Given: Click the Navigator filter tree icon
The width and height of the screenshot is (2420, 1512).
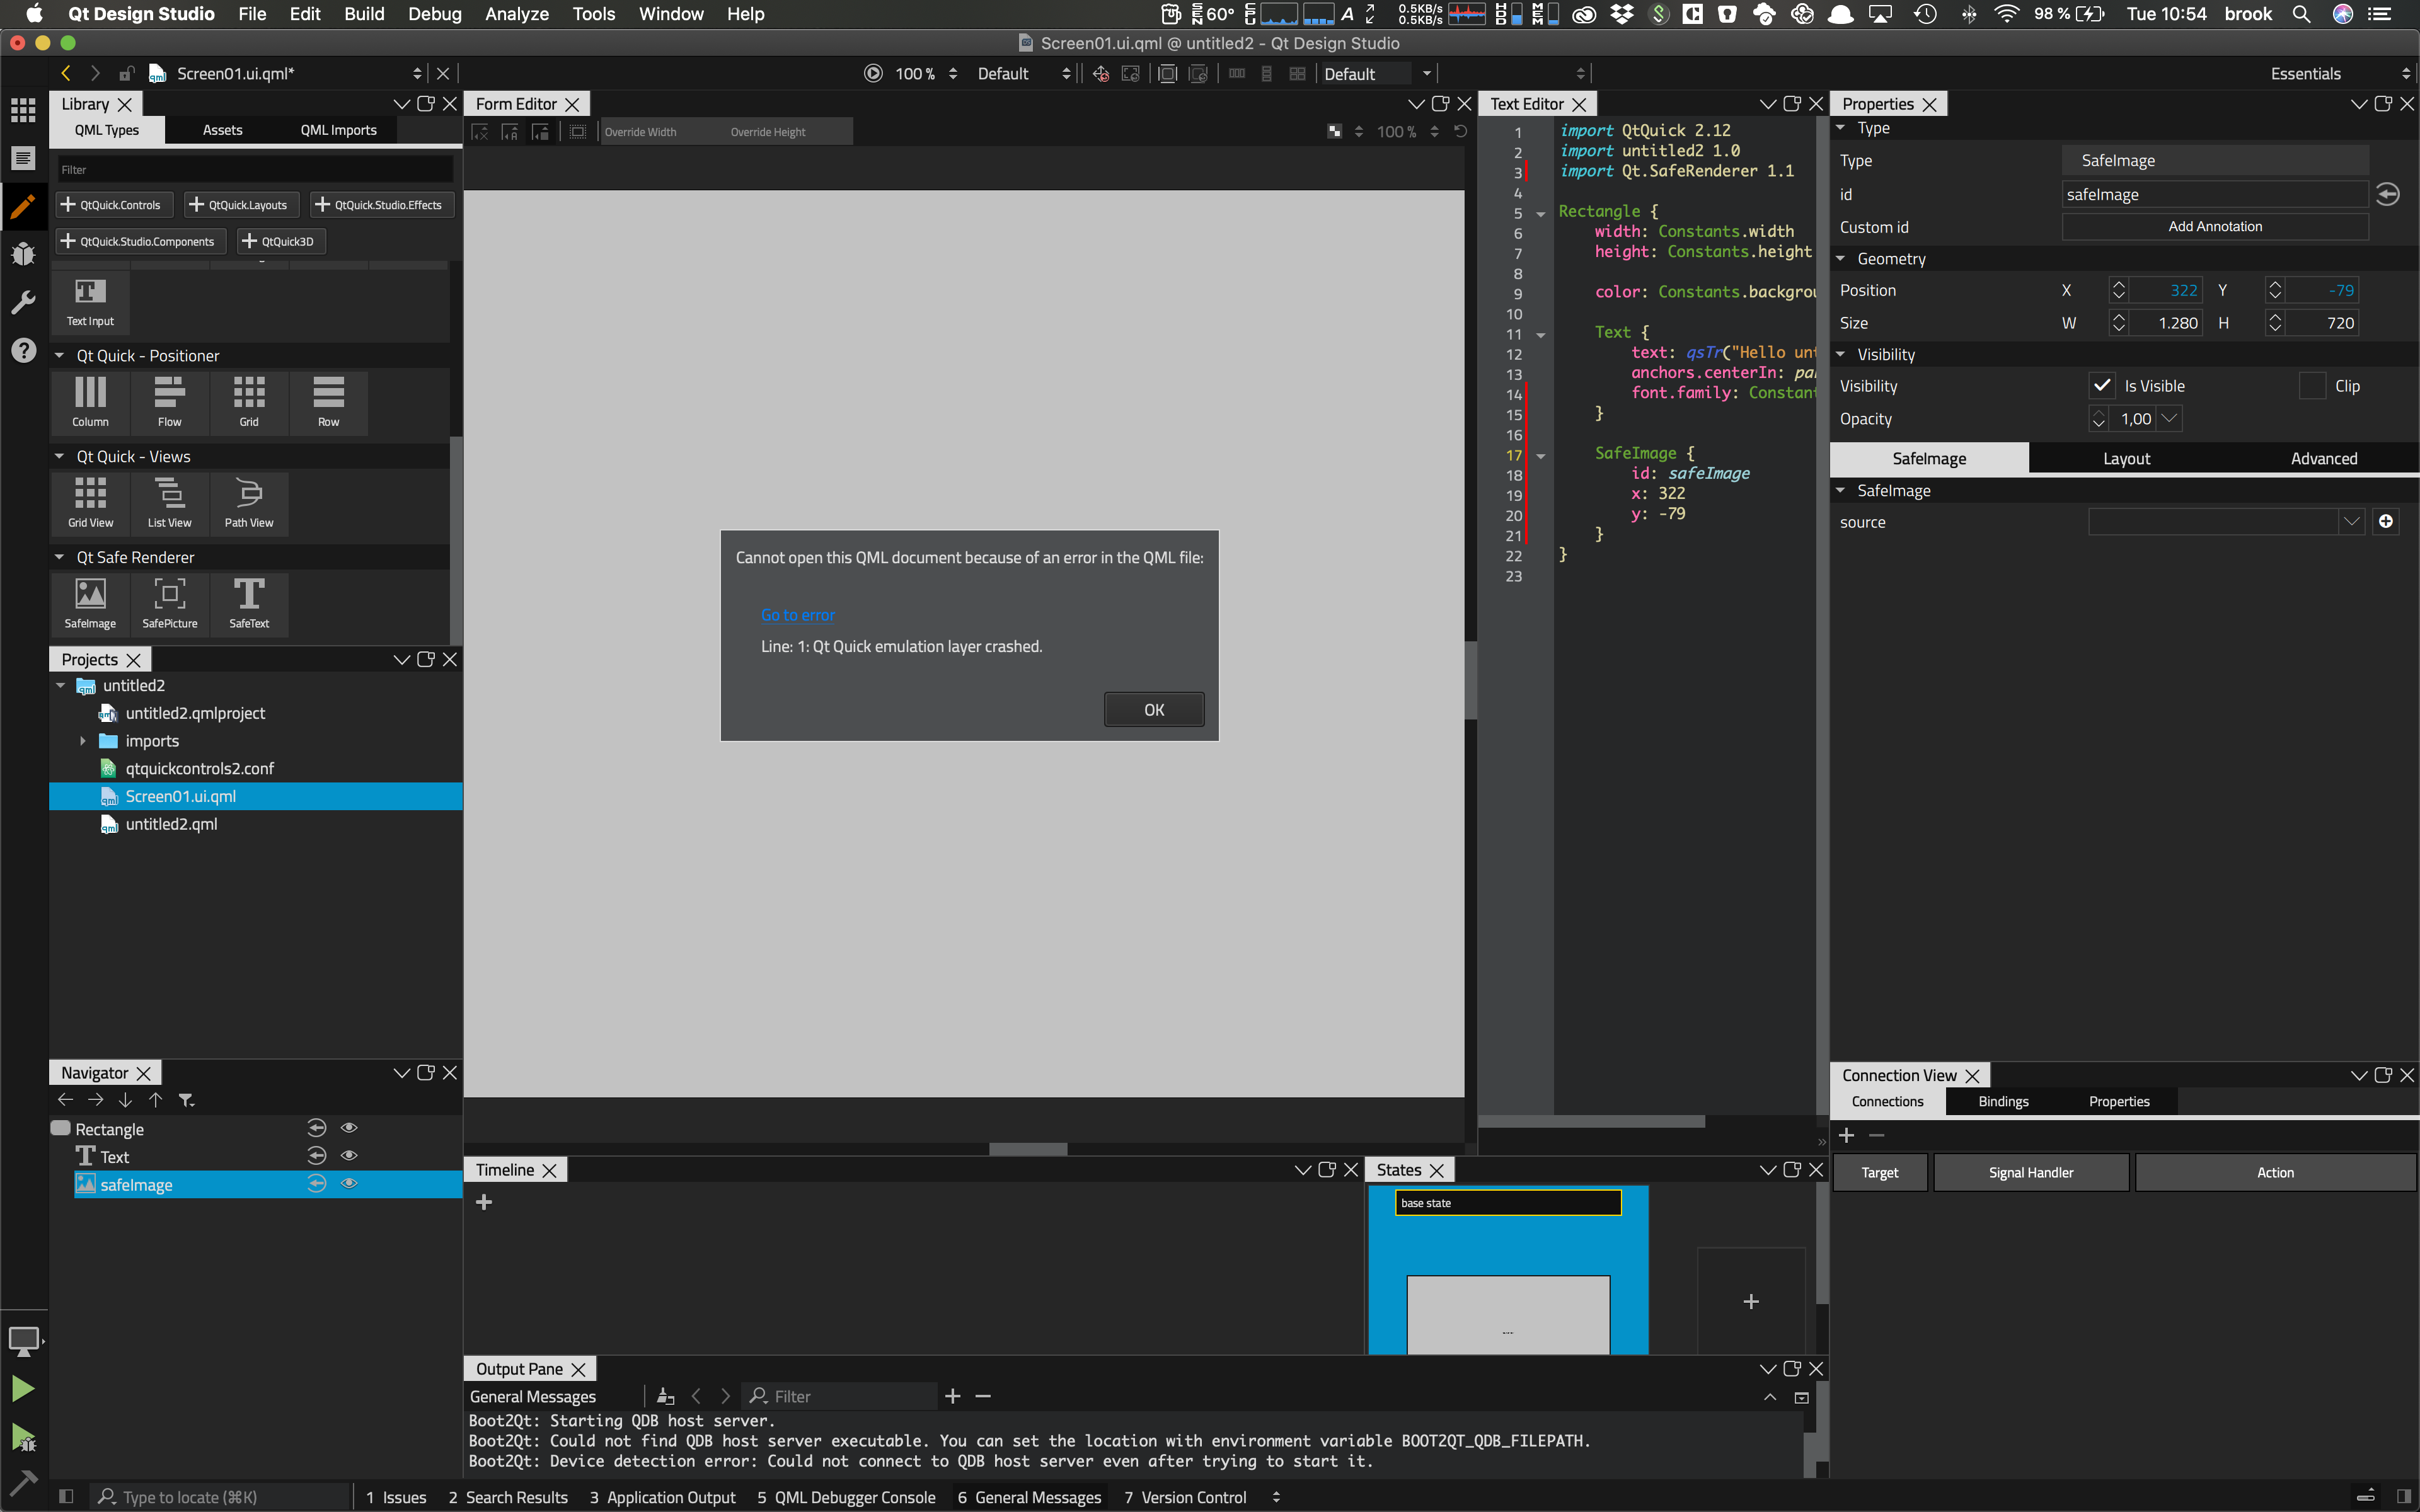Looking at the screenshot, I should 186,1100.
